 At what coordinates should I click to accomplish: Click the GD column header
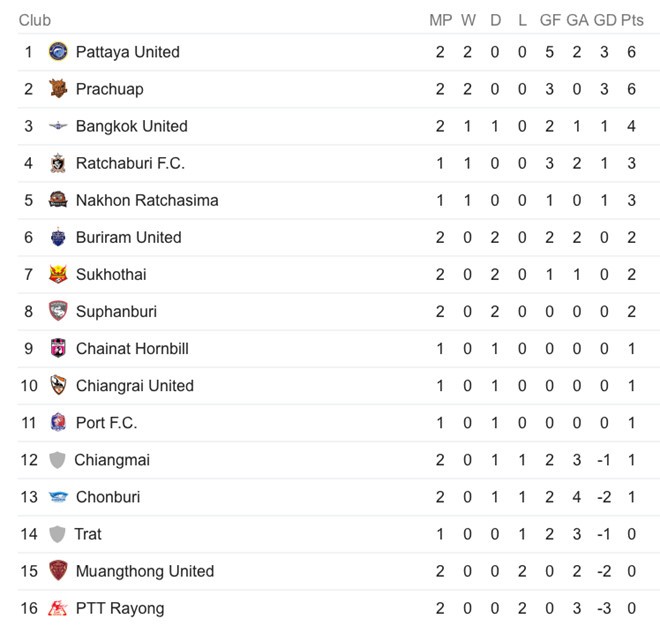tap(605, 20)
